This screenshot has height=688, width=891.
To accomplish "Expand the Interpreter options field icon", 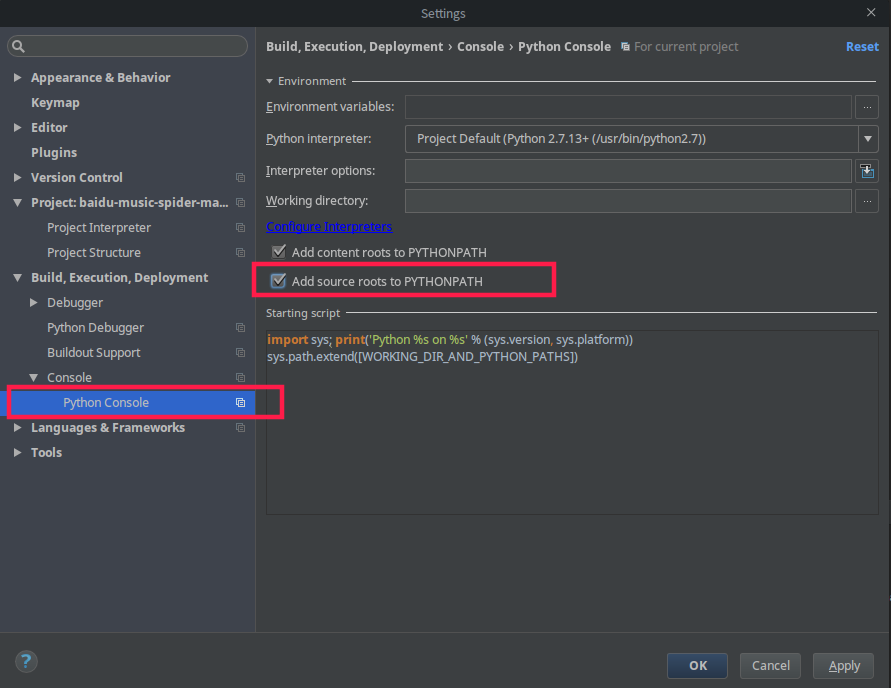I will [867, 171].
